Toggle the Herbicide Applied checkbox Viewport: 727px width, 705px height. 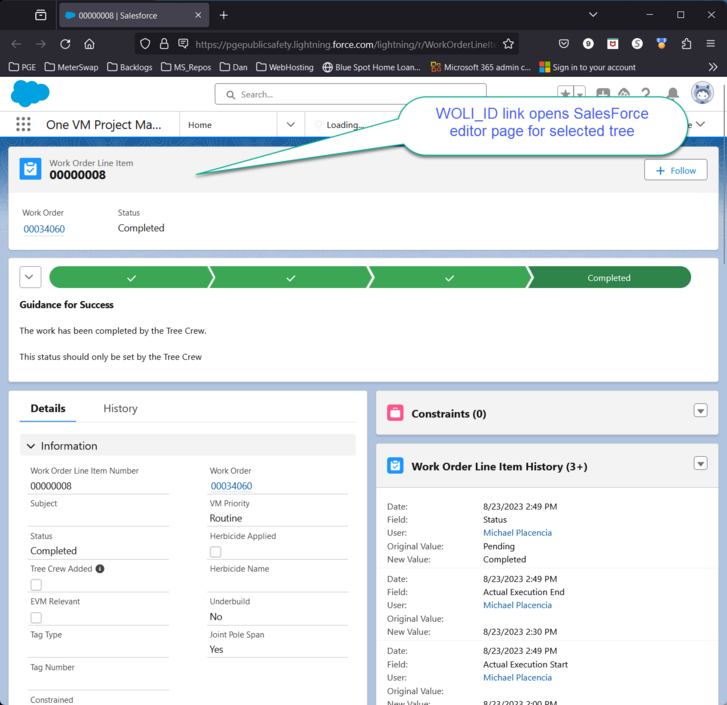(216, 552)
